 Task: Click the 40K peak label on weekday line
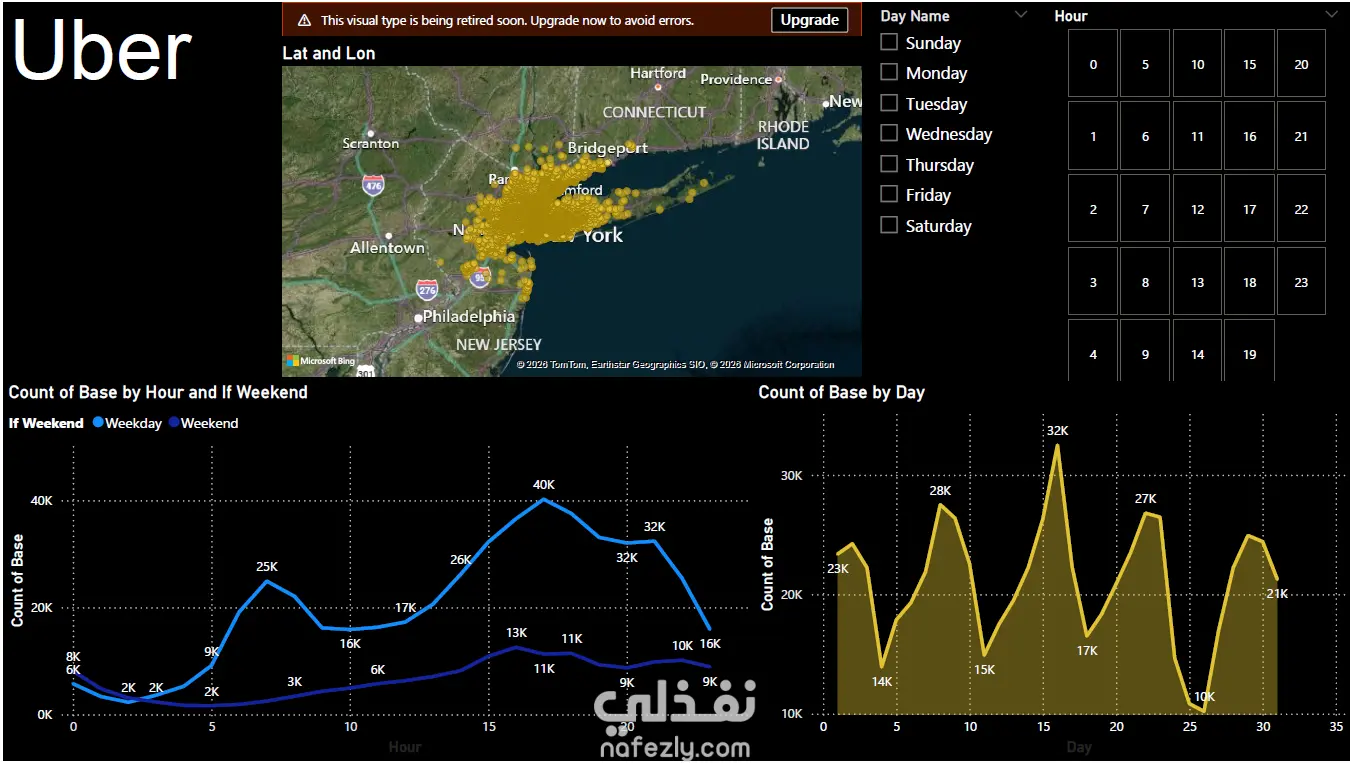543,485
